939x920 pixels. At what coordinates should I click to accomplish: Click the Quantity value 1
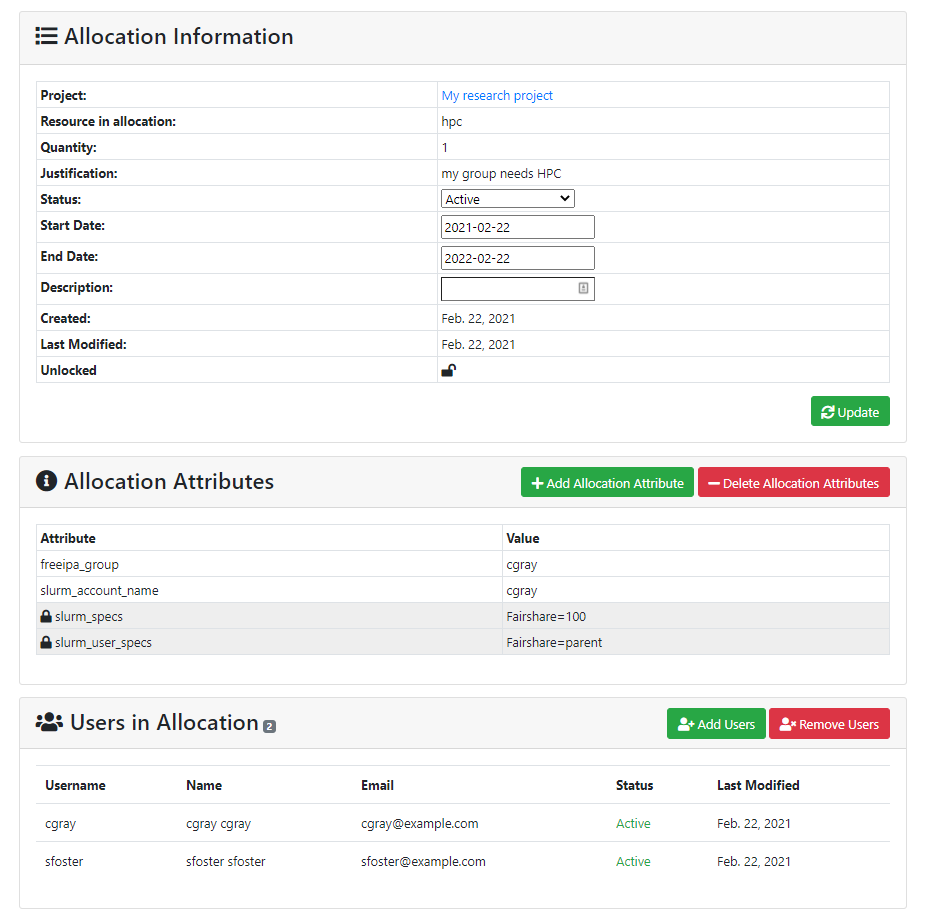coord(445,147)
